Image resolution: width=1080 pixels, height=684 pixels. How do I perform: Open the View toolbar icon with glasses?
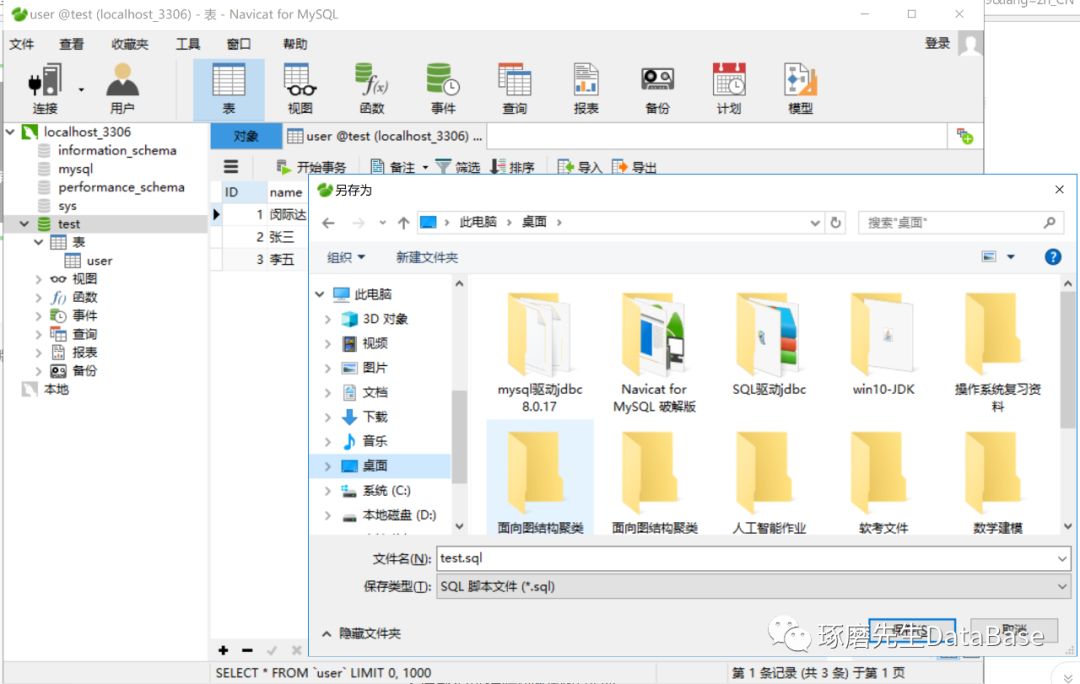click(x=300, y=88)
